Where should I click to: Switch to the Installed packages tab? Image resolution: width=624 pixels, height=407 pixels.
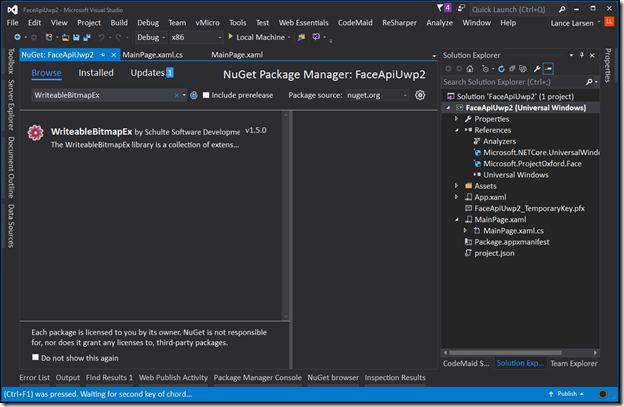point(96,73)
